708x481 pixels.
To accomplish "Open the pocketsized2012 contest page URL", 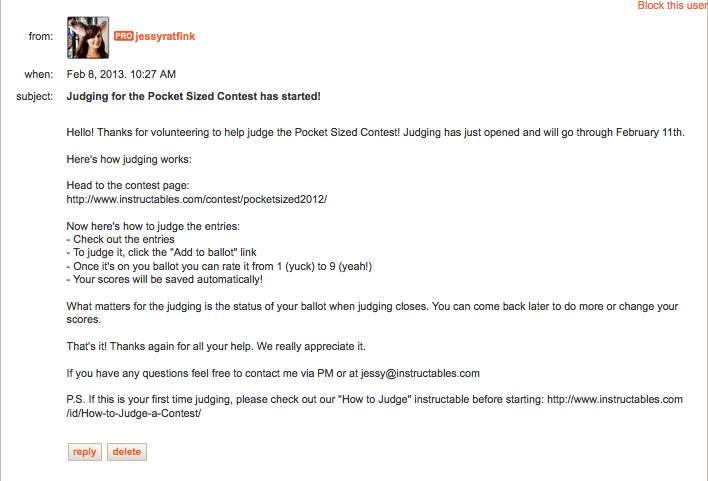I will 196,199.
